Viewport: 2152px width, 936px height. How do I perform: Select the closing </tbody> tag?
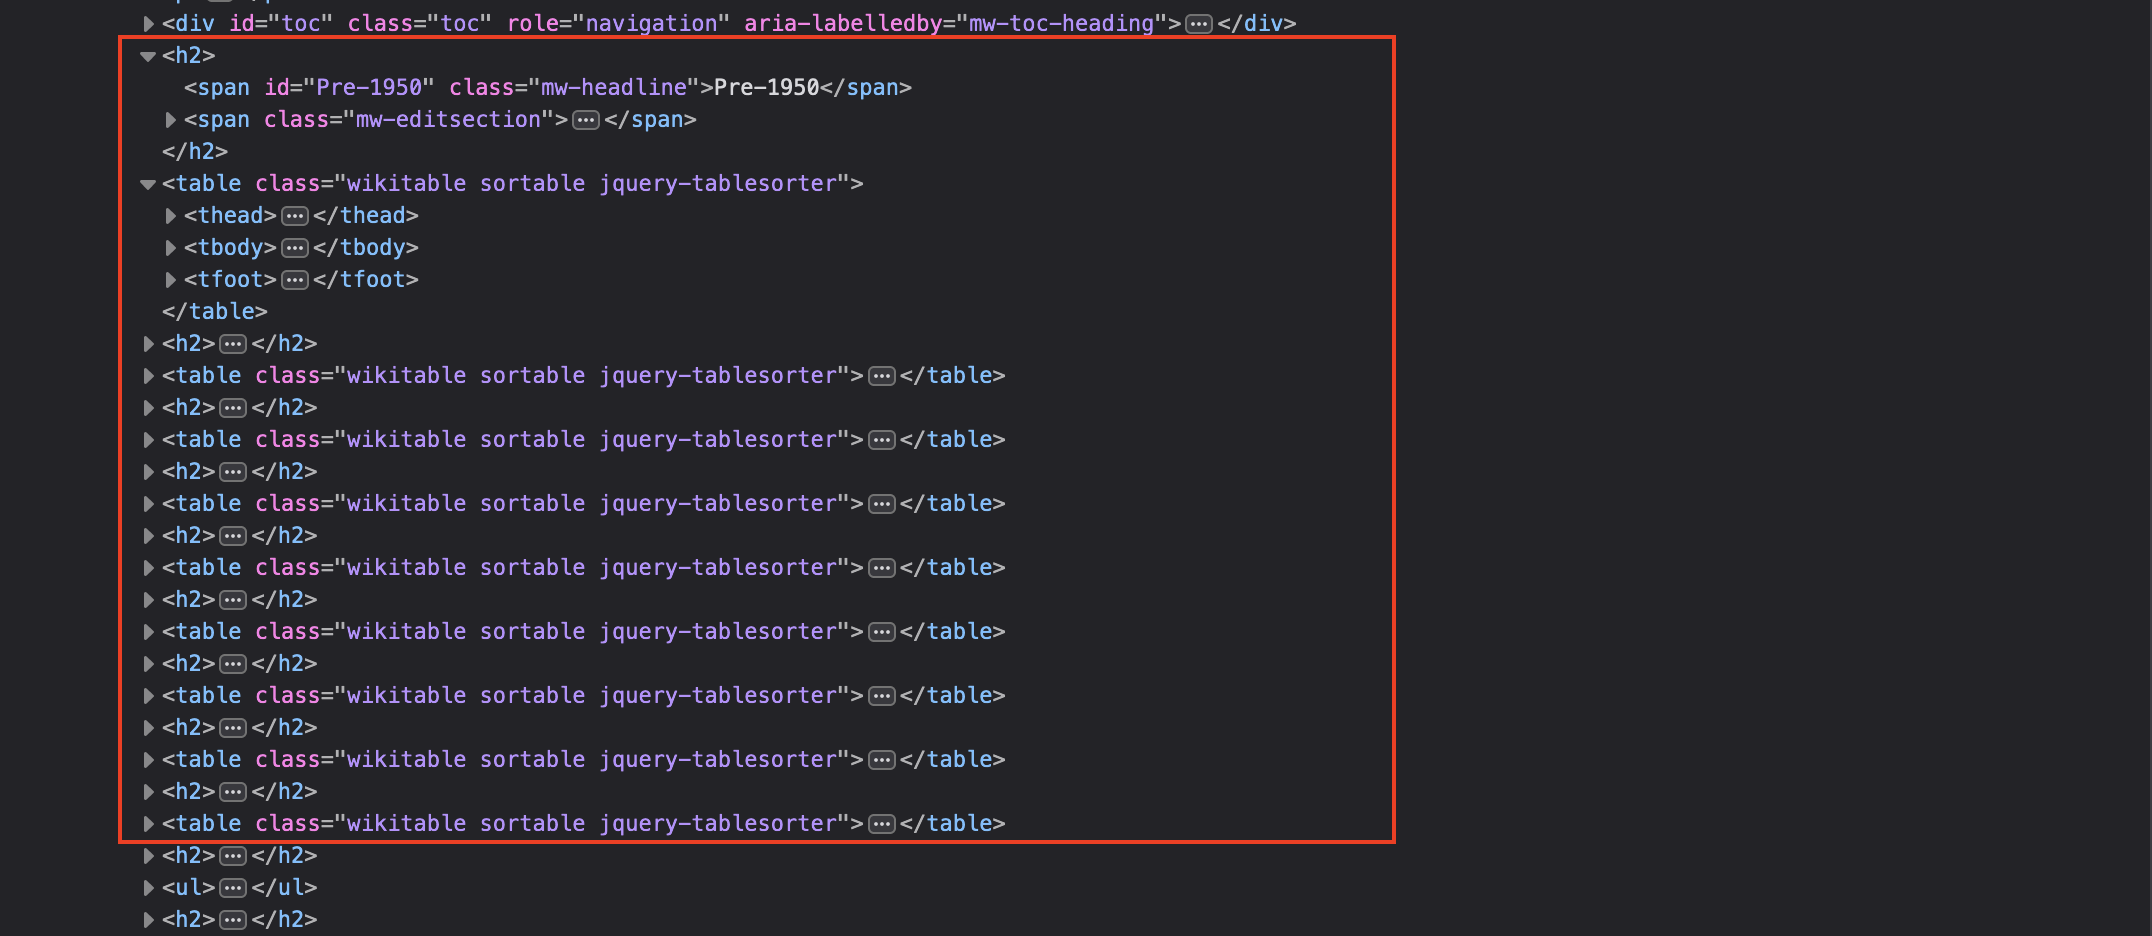(x=366, y=248)
